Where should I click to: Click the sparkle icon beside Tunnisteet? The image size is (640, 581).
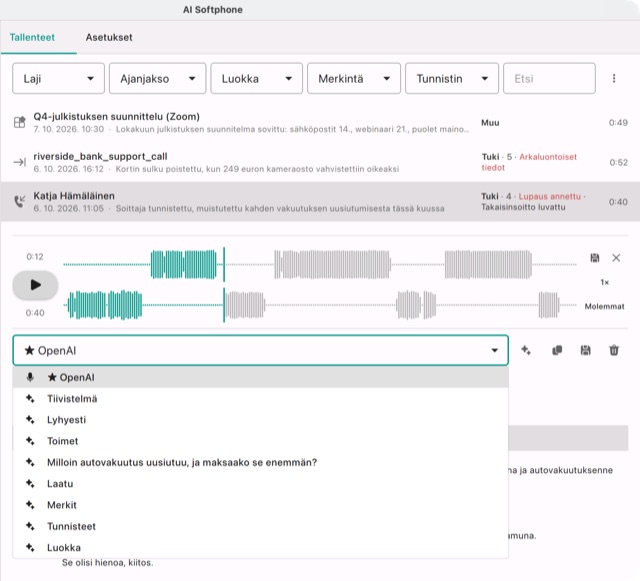point(30,526)
